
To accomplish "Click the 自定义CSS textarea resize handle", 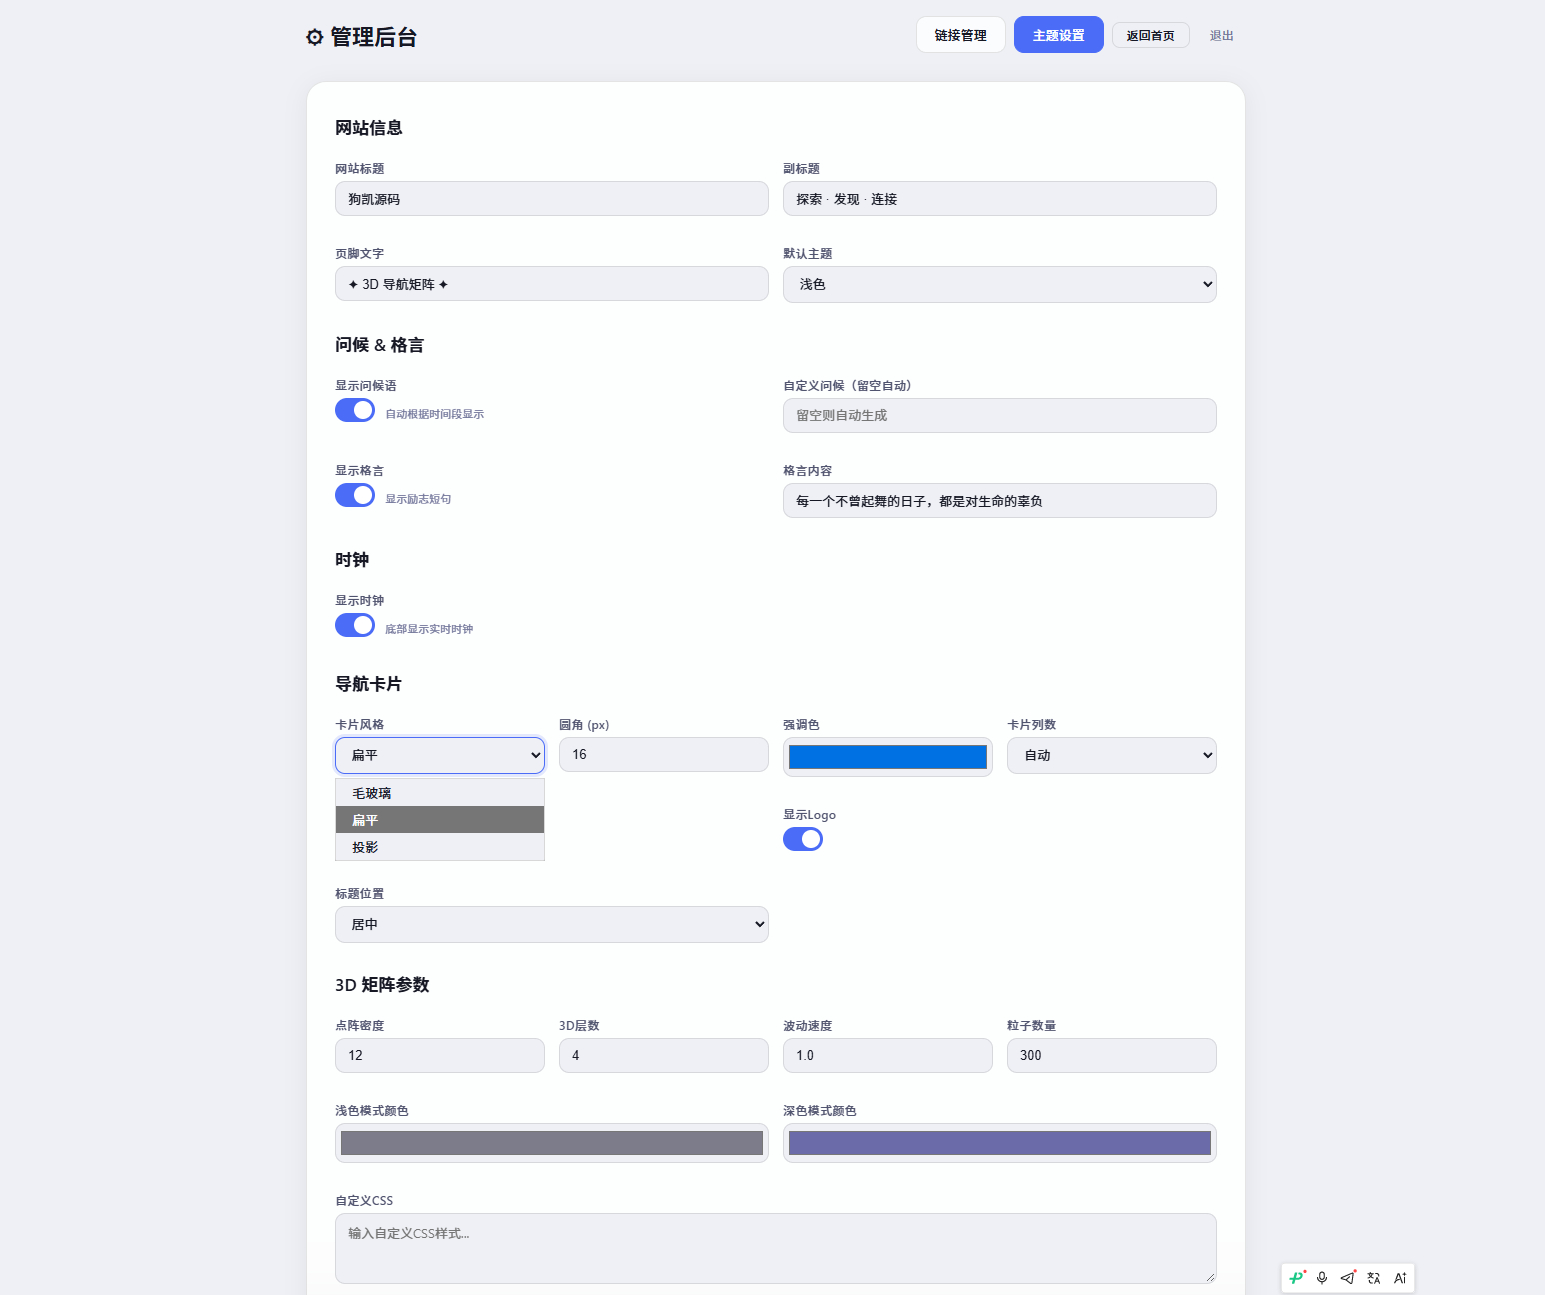I will pos(1210,1277).
